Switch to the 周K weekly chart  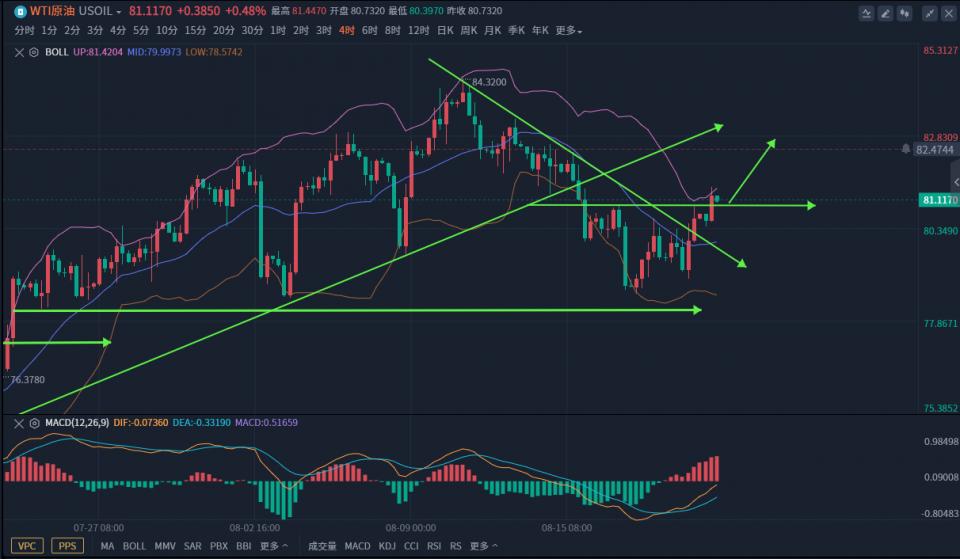[469, 31]
